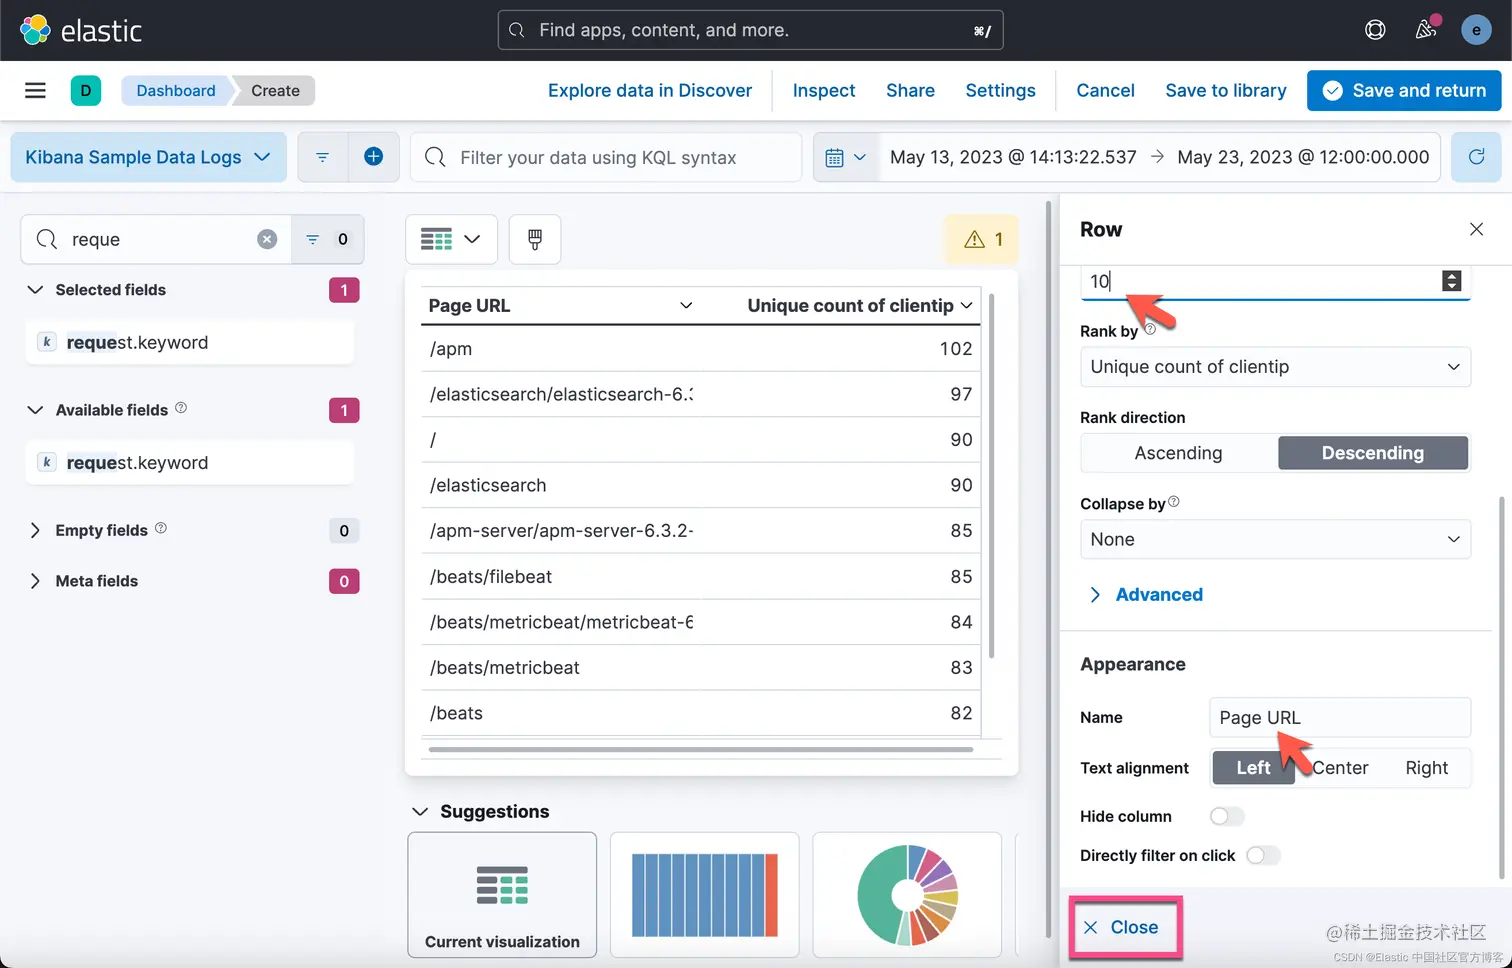Open user avatar menu "e"
1512x968 pixels.
[x=1476, y=30]
